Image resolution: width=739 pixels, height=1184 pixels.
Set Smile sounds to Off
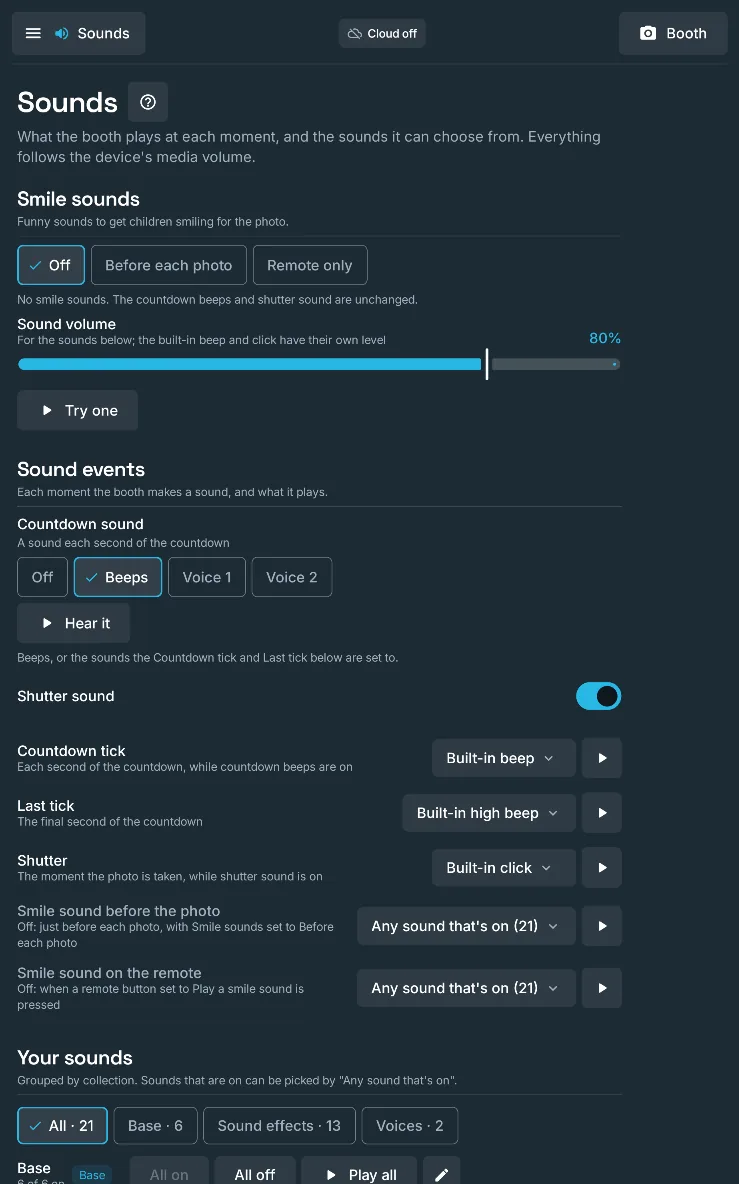point(51,265)
